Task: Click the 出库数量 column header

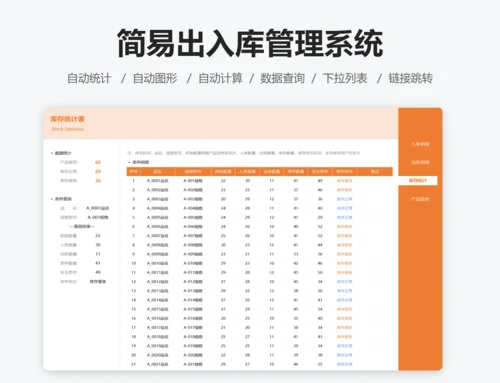Action: pyautogui.click(x=272, y=171)
